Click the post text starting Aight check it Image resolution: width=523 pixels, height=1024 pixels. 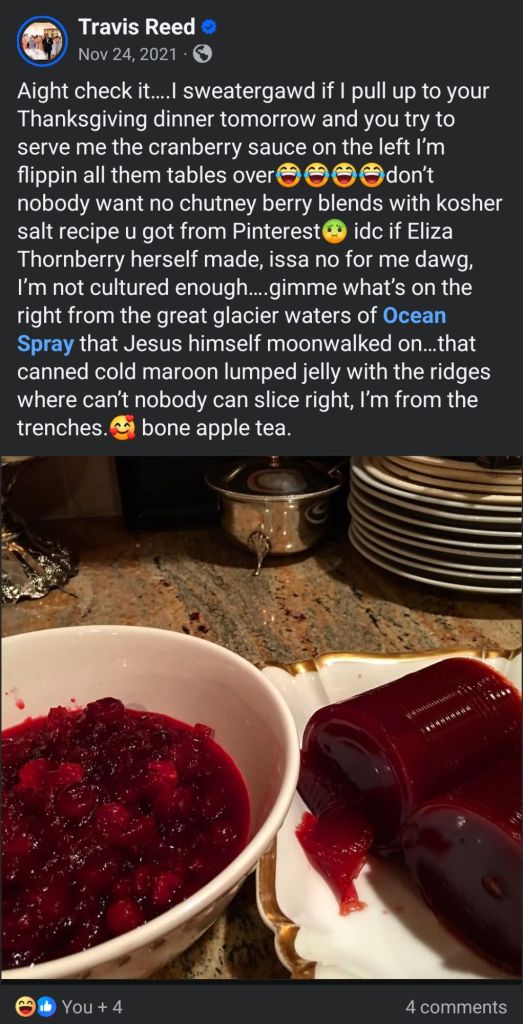(260, 261)
